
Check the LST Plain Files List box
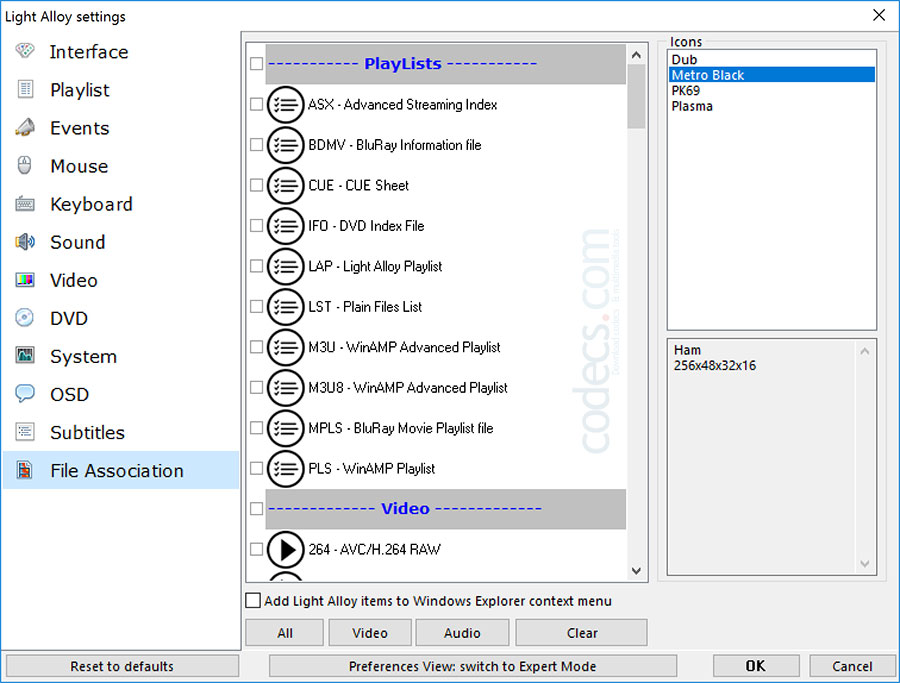tap(257, 306)
